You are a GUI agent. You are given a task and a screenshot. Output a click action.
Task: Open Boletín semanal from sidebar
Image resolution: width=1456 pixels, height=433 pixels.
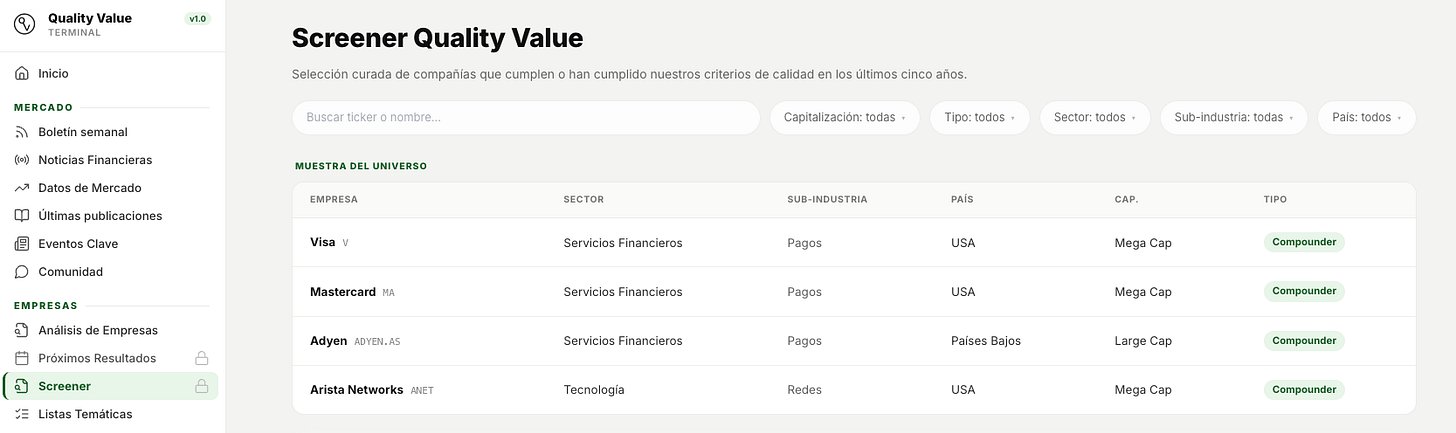(x=111, y=132)
